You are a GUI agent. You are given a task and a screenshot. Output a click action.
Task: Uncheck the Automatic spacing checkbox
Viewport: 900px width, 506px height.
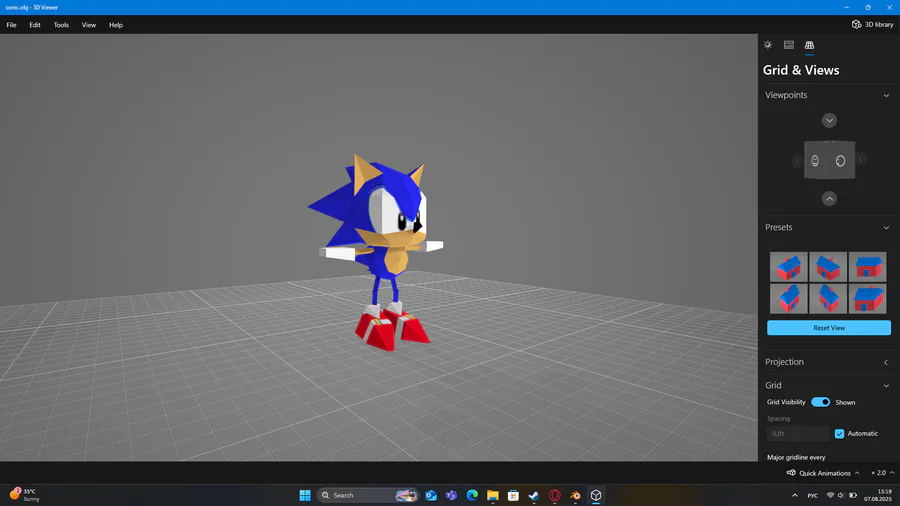tap(839, 434)
